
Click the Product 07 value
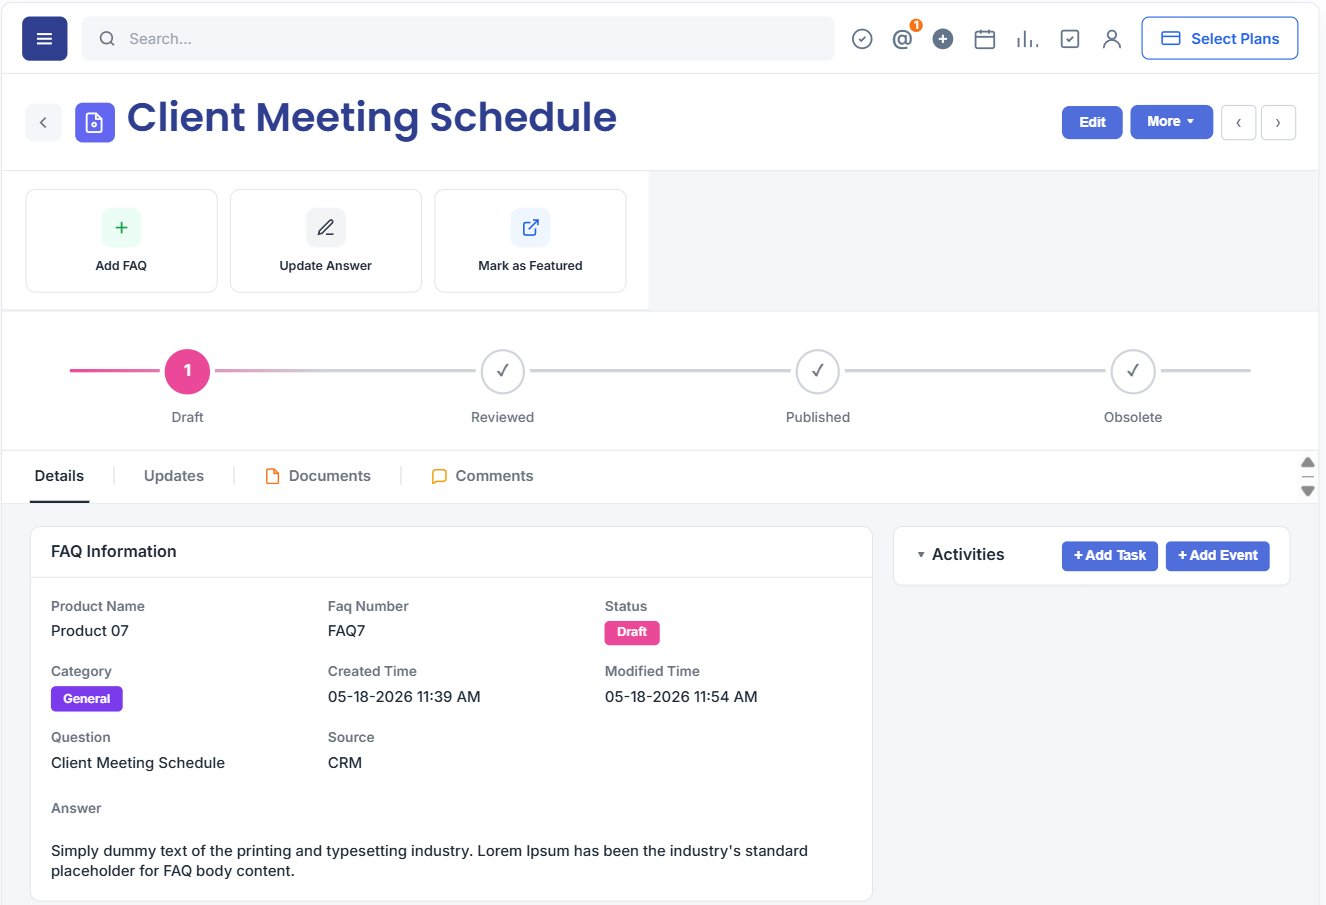pos(90,631)
